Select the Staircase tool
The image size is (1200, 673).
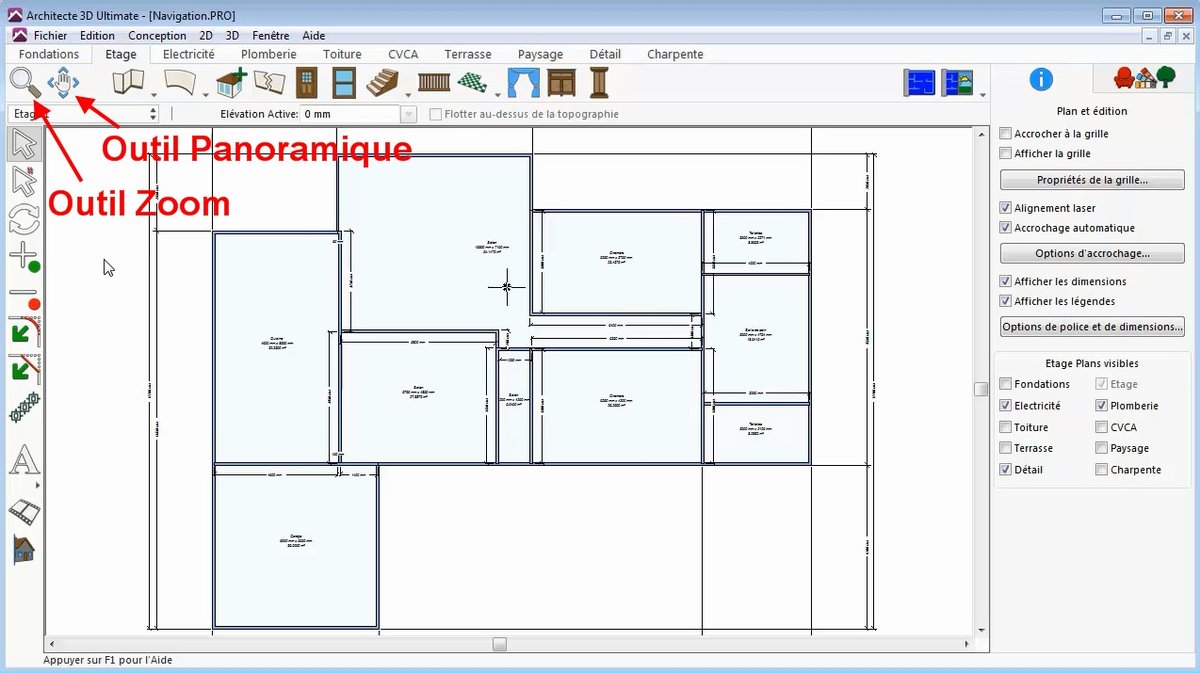click(381, 82)
